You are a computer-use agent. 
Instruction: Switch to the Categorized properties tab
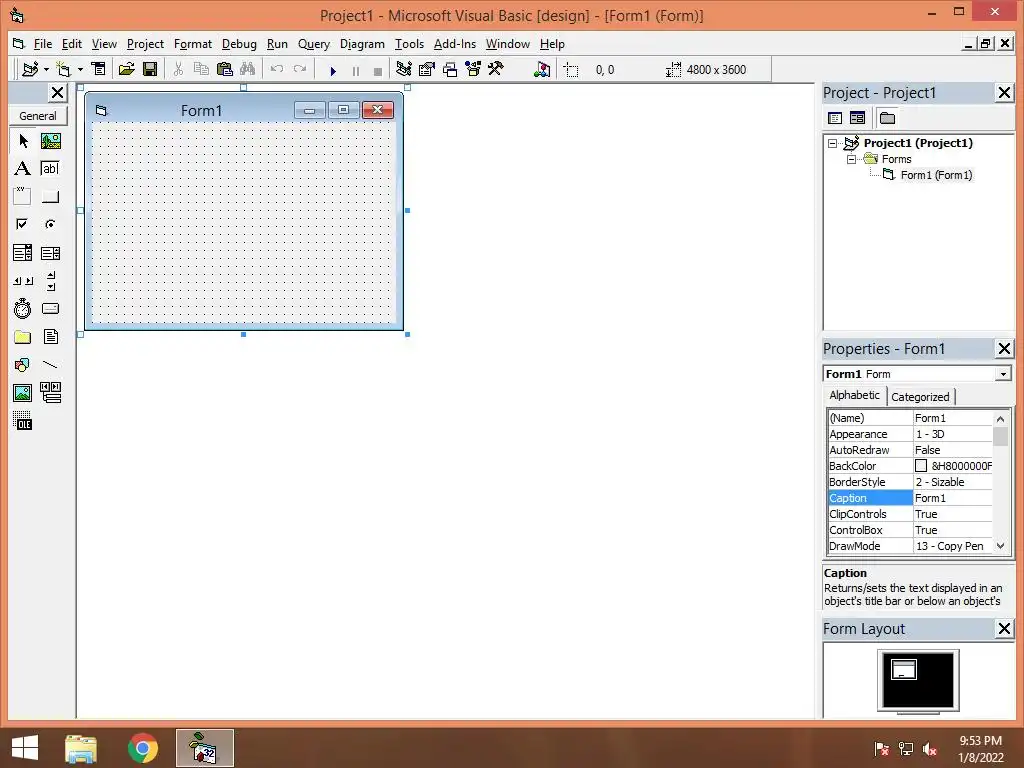(920, 396)
